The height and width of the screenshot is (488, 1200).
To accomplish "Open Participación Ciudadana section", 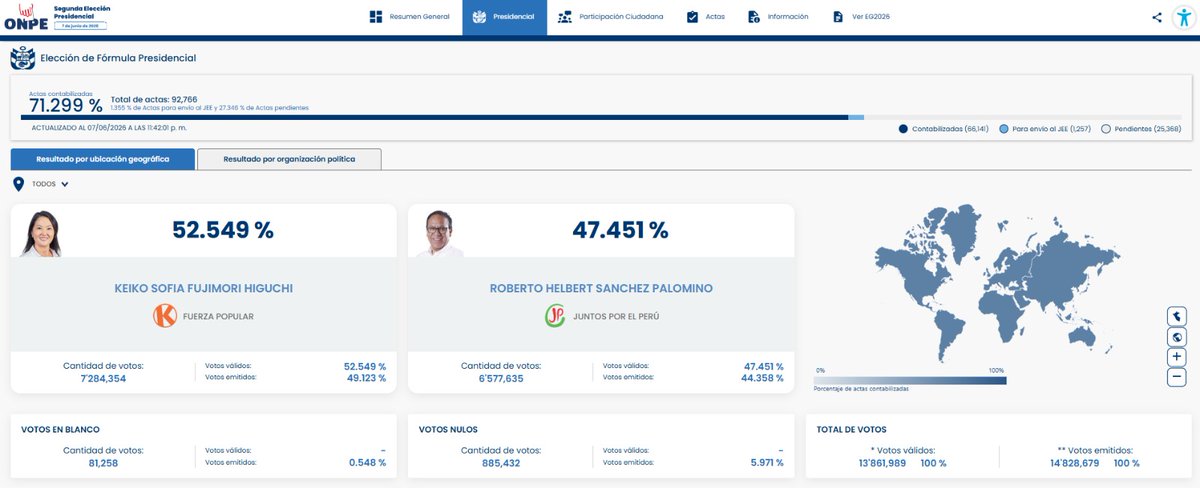I will tap(611, 17).
